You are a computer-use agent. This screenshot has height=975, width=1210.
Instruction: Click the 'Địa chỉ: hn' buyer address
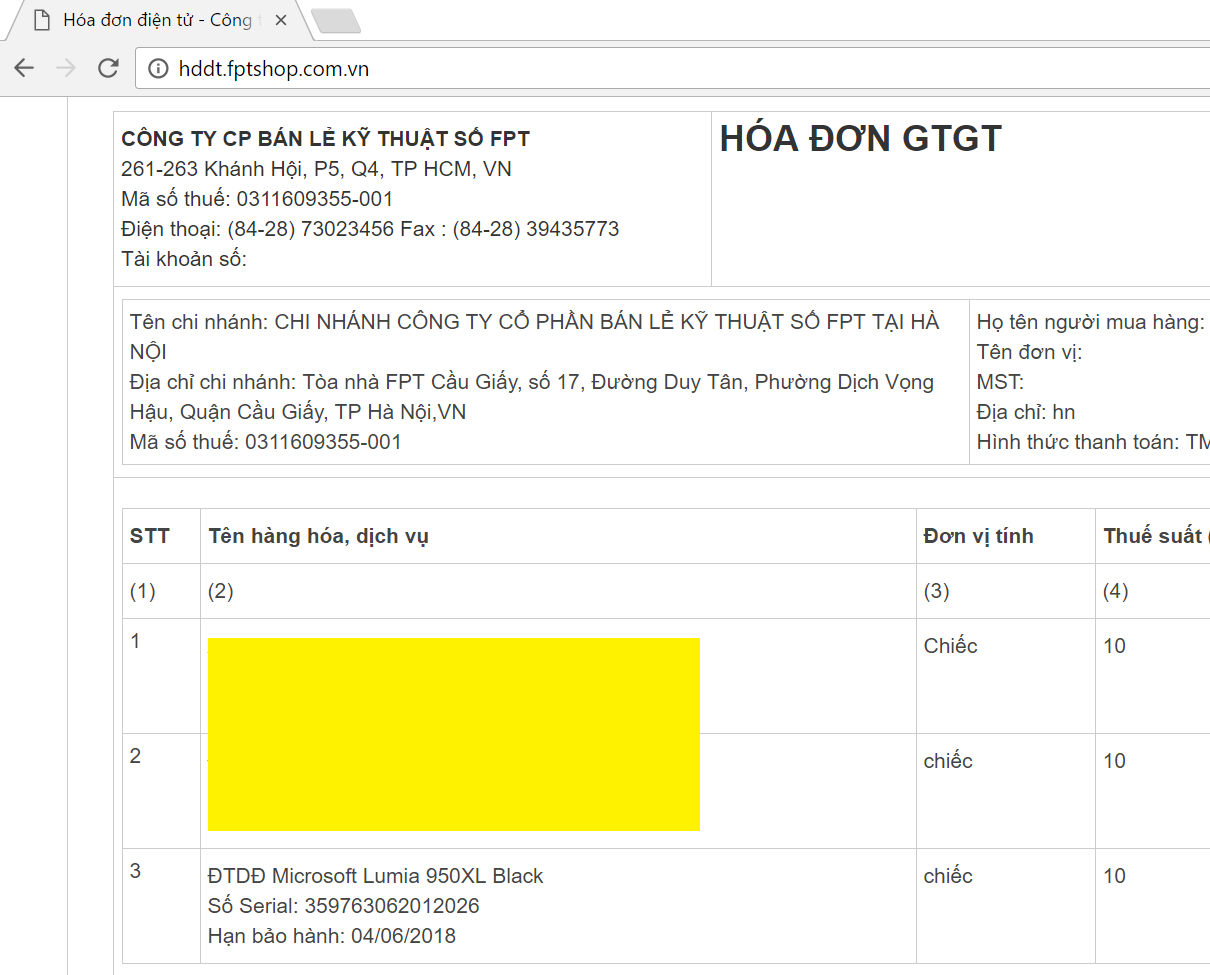(1025, 412)
